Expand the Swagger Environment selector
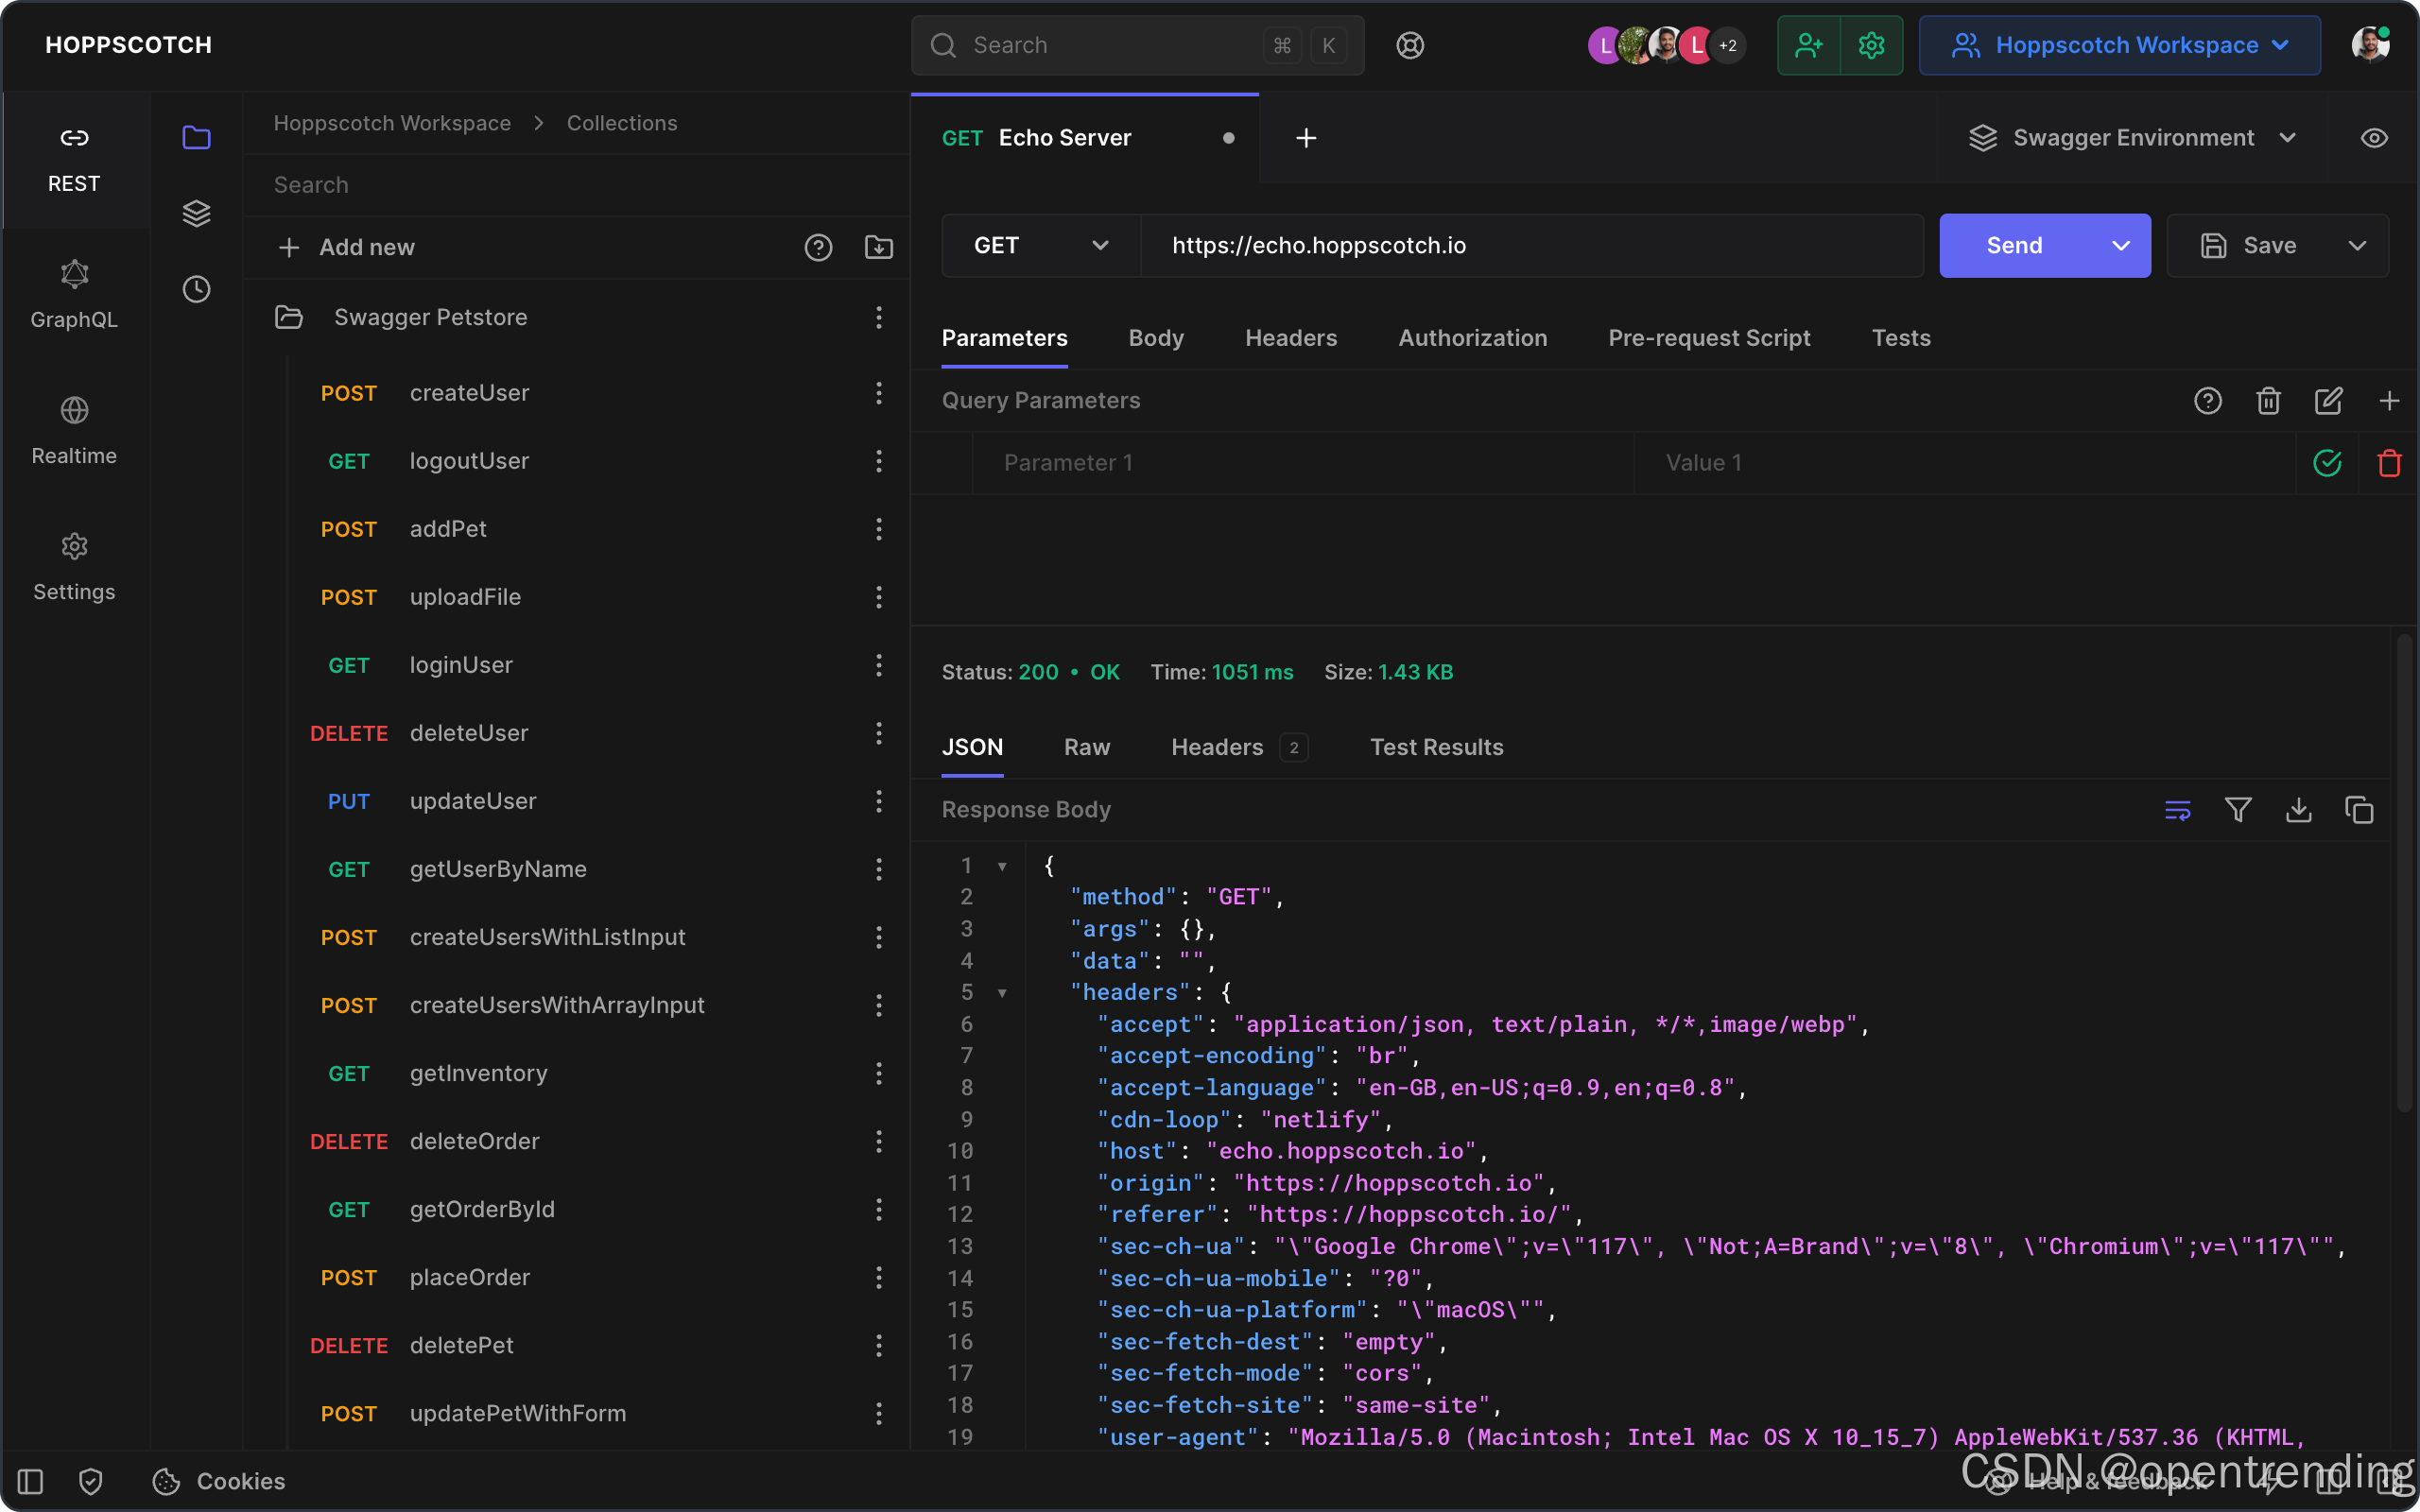The height and width of the screenshot is (1512, 2420). [x=2132, y=138]
